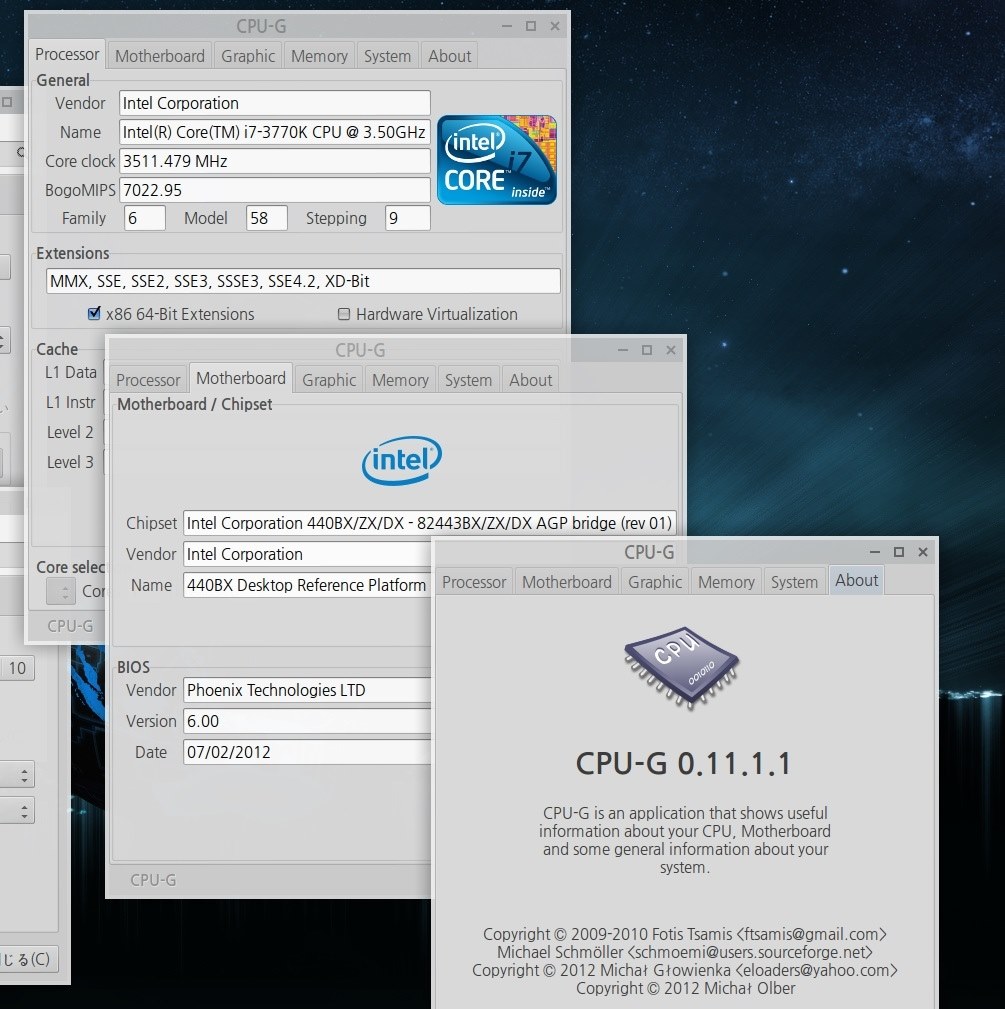This screenshot has width=1005, height=1009.
Task: Open the About tab in the rear CPU-G window
Action: coord(450,56)
